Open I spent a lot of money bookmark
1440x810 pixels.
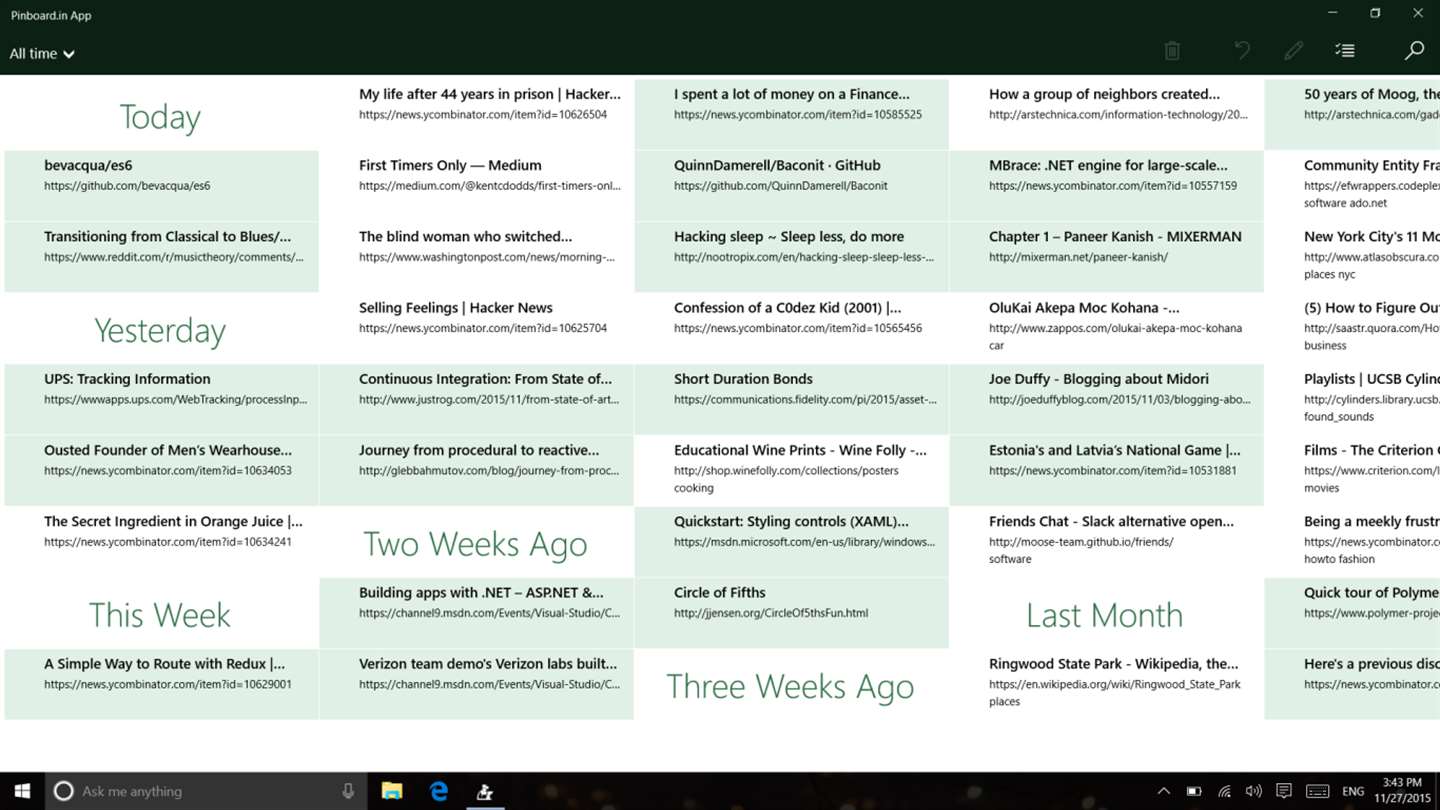792,115
